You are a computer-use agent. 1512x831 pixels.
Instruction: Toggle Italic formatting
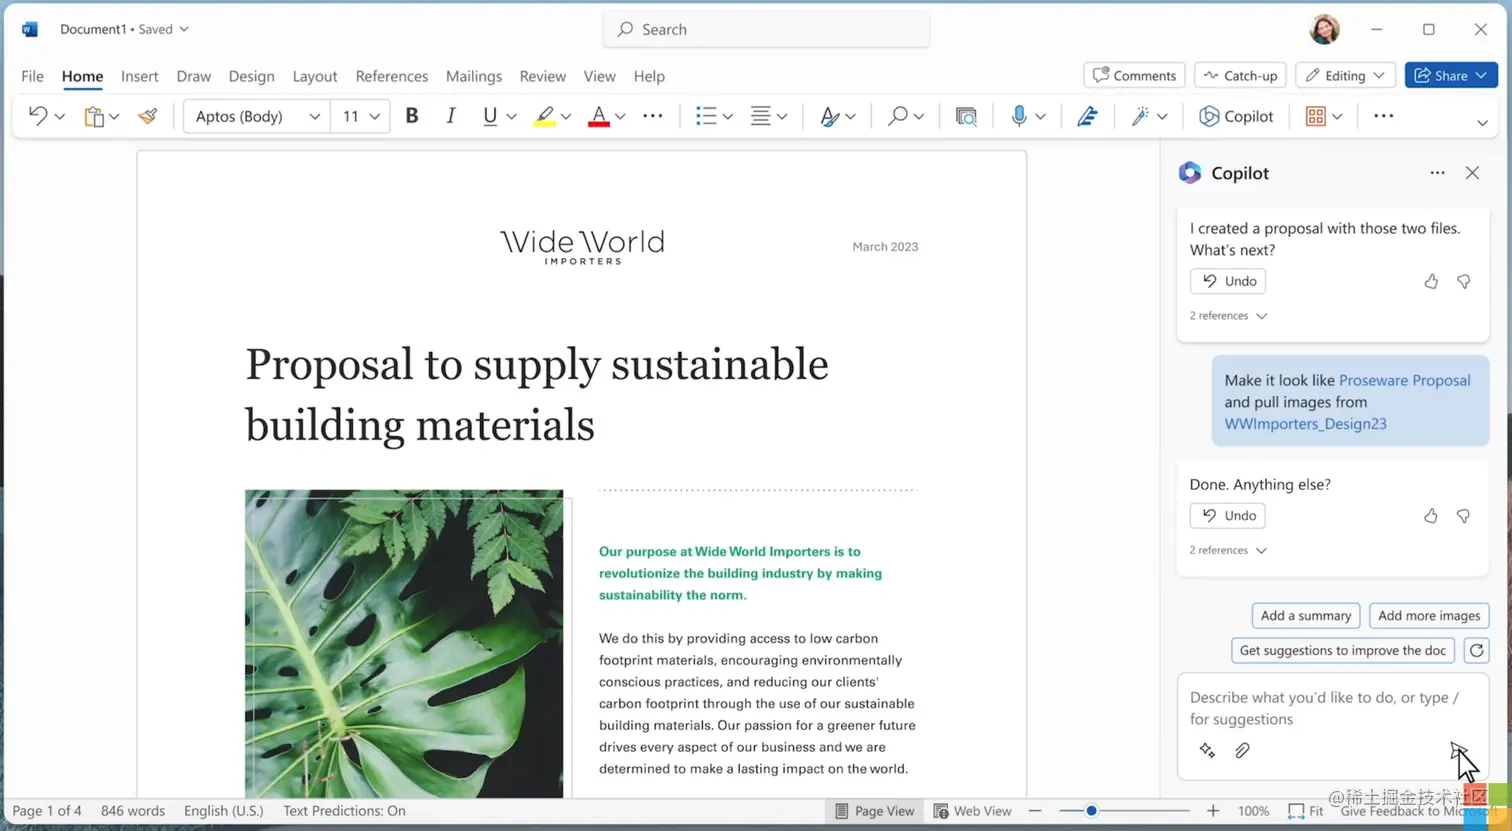click(x=451, y=116)
